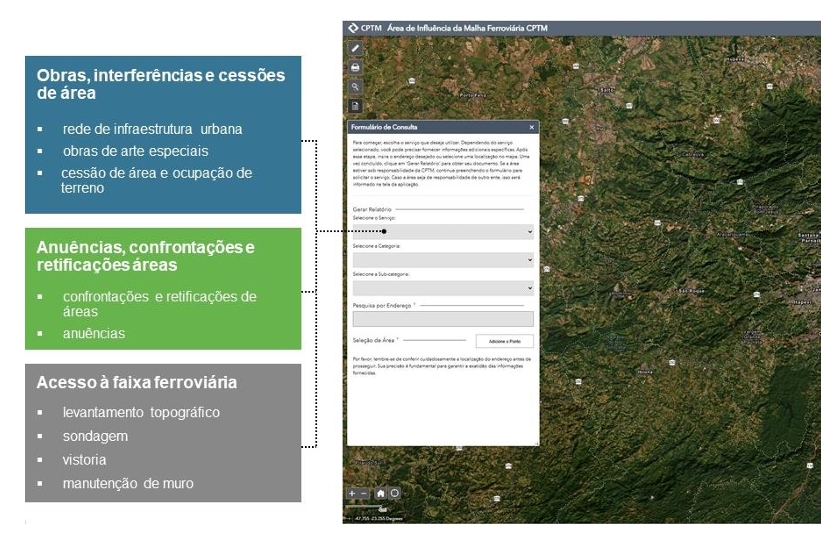The height and width of the screenshot is (534, 835).
Task: Click the circular locate icon
Action: [x=395, y=493]
